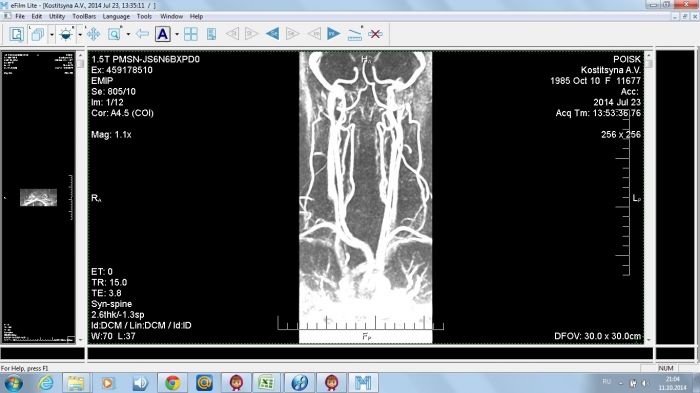The height and width of the screenshot is (393, 700).
Task: Open the Window/Level presets dropdown arrow
Action: pyautogui.click(x=80, y=34)
